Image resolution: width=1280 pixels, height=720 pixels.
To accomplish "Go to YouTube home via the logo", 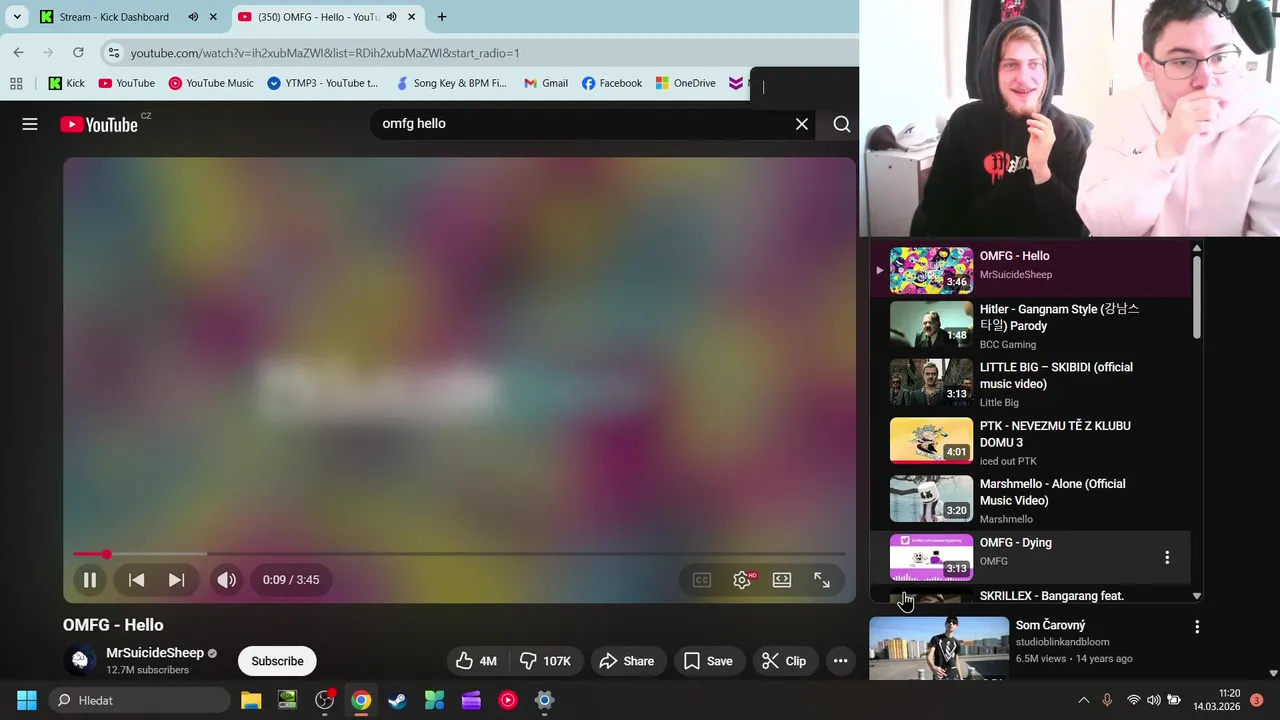I will tap(99, 124).
